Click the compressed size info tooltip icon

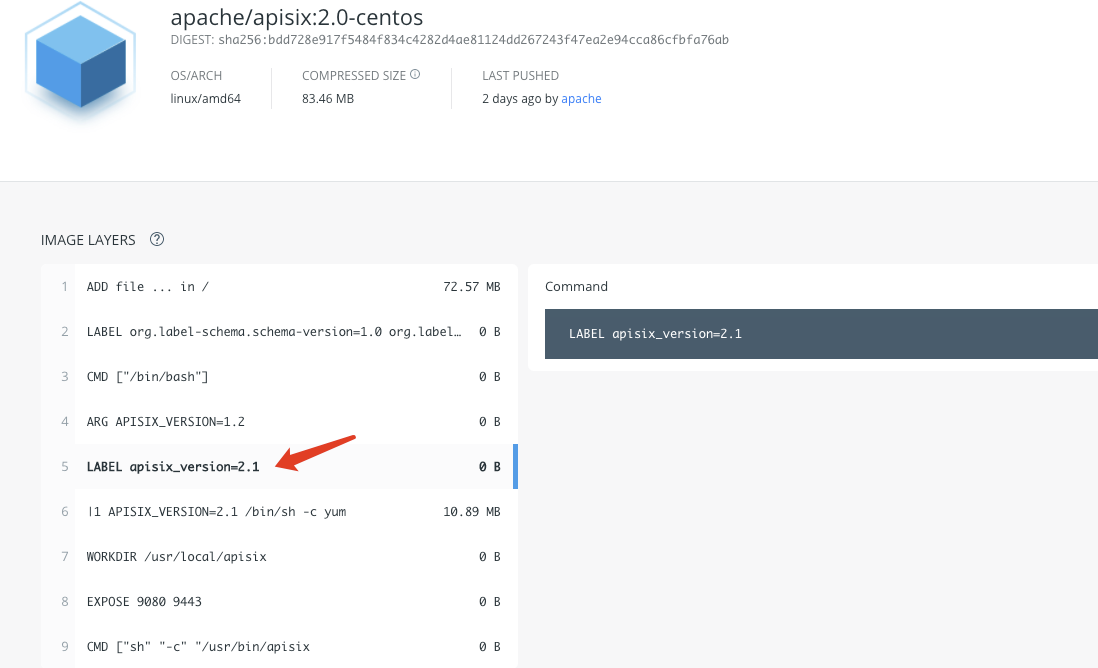(416, 74)
